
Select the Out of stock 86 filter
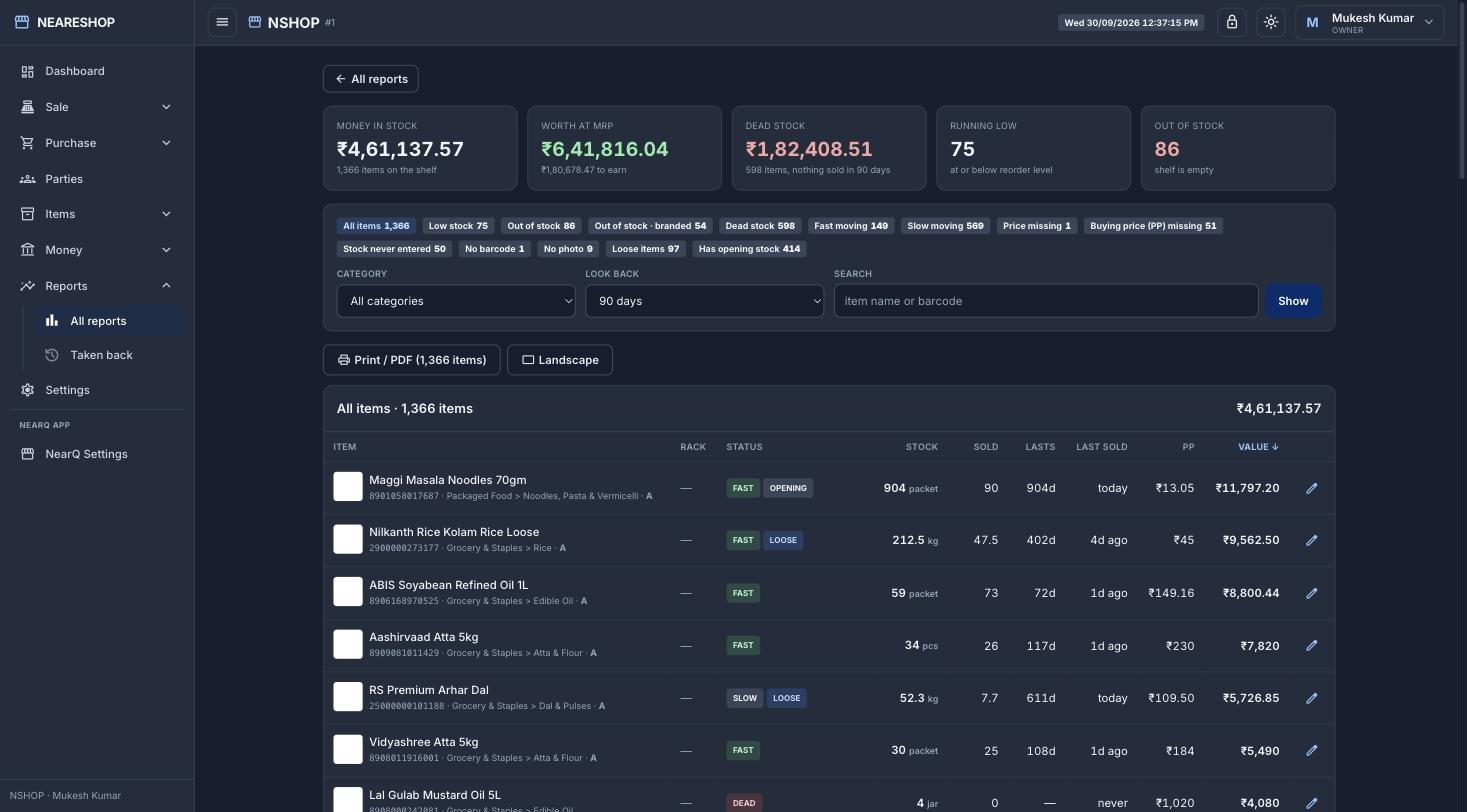(541, 226)
